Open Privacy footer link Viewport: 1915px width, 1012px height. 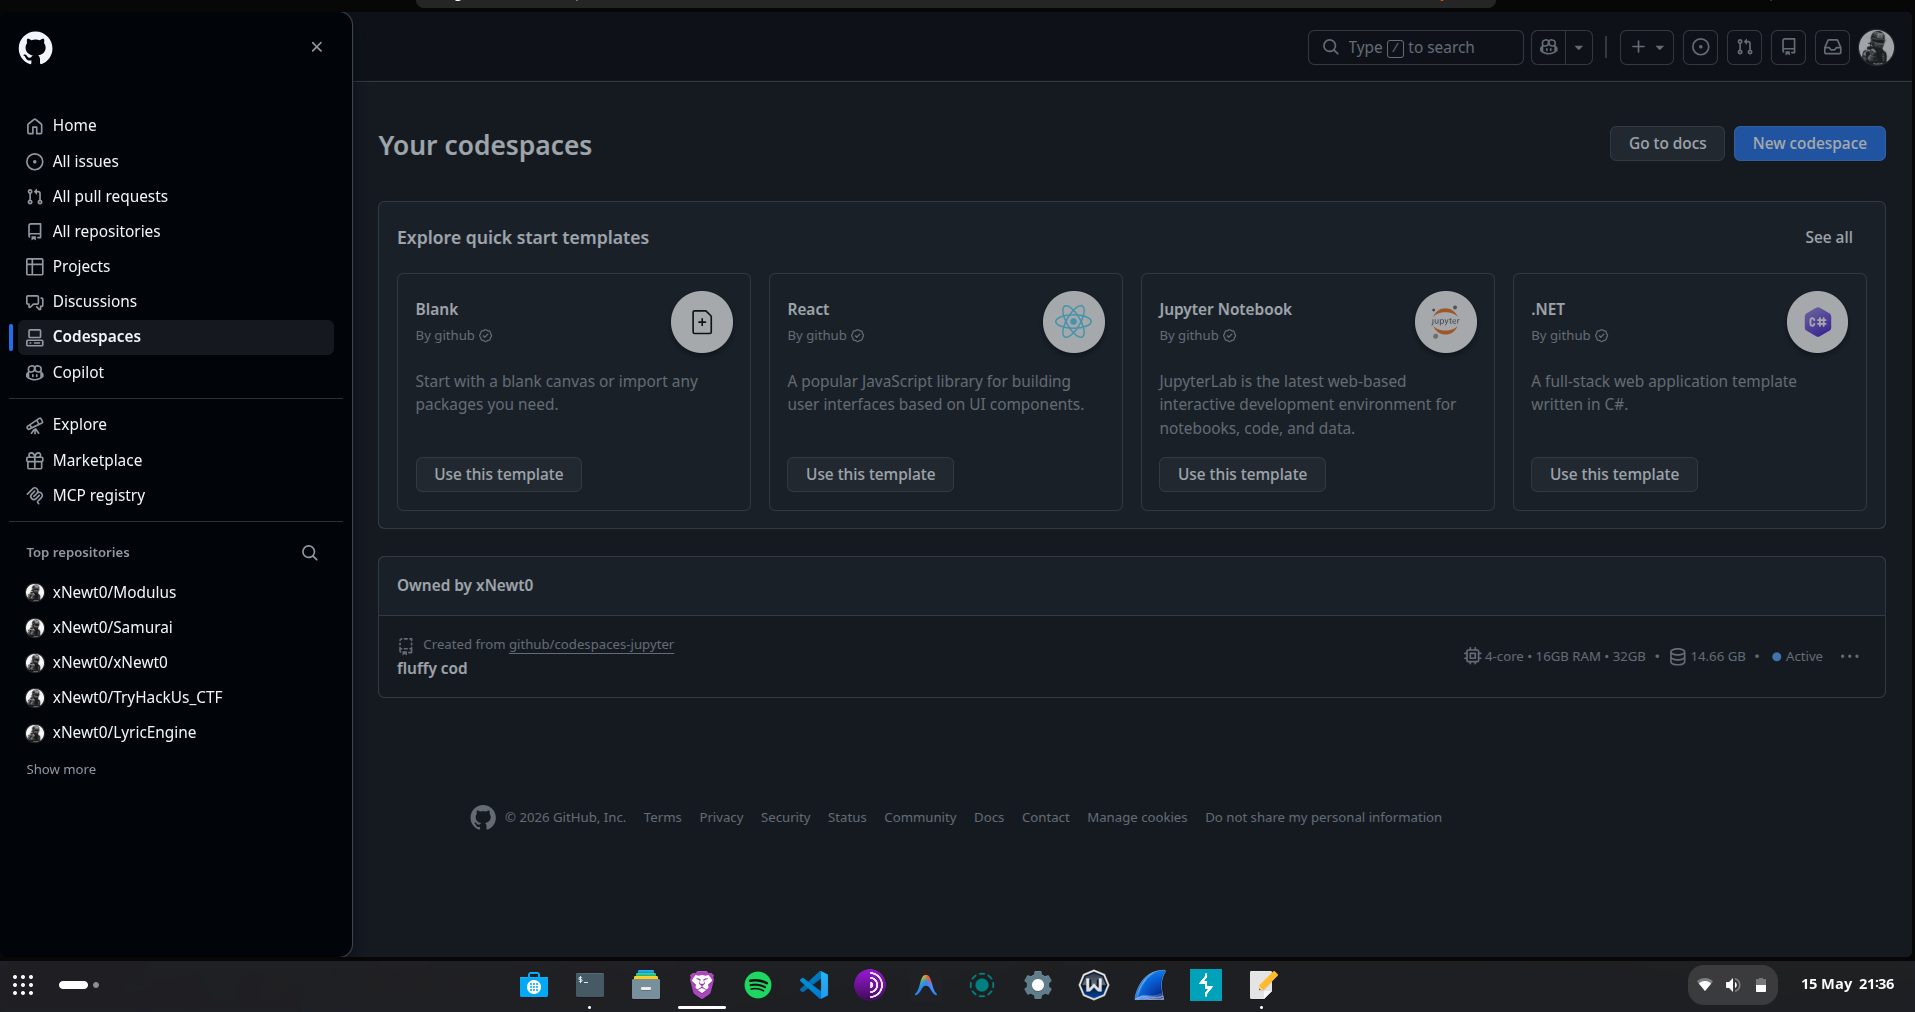721,818
